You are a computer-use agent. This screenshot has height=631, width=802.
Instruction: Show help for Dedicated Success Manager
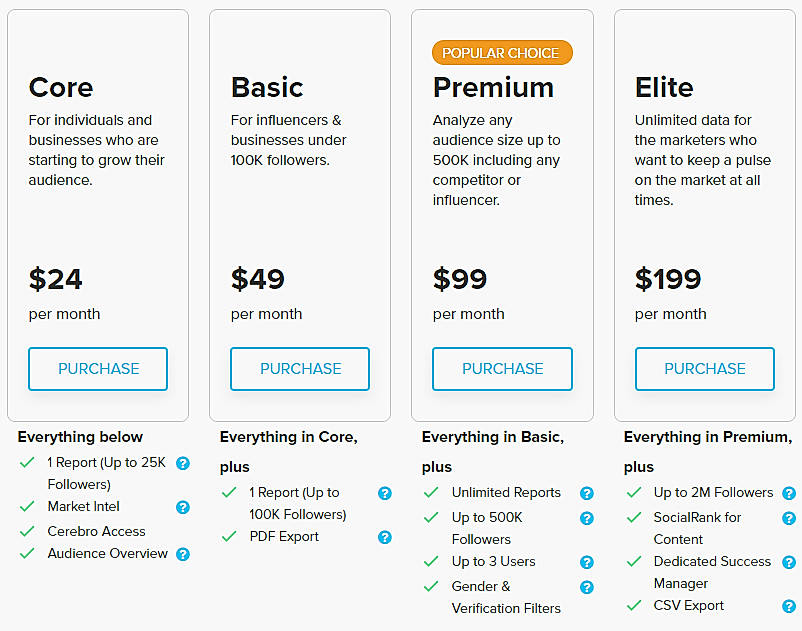coord(789,562)
